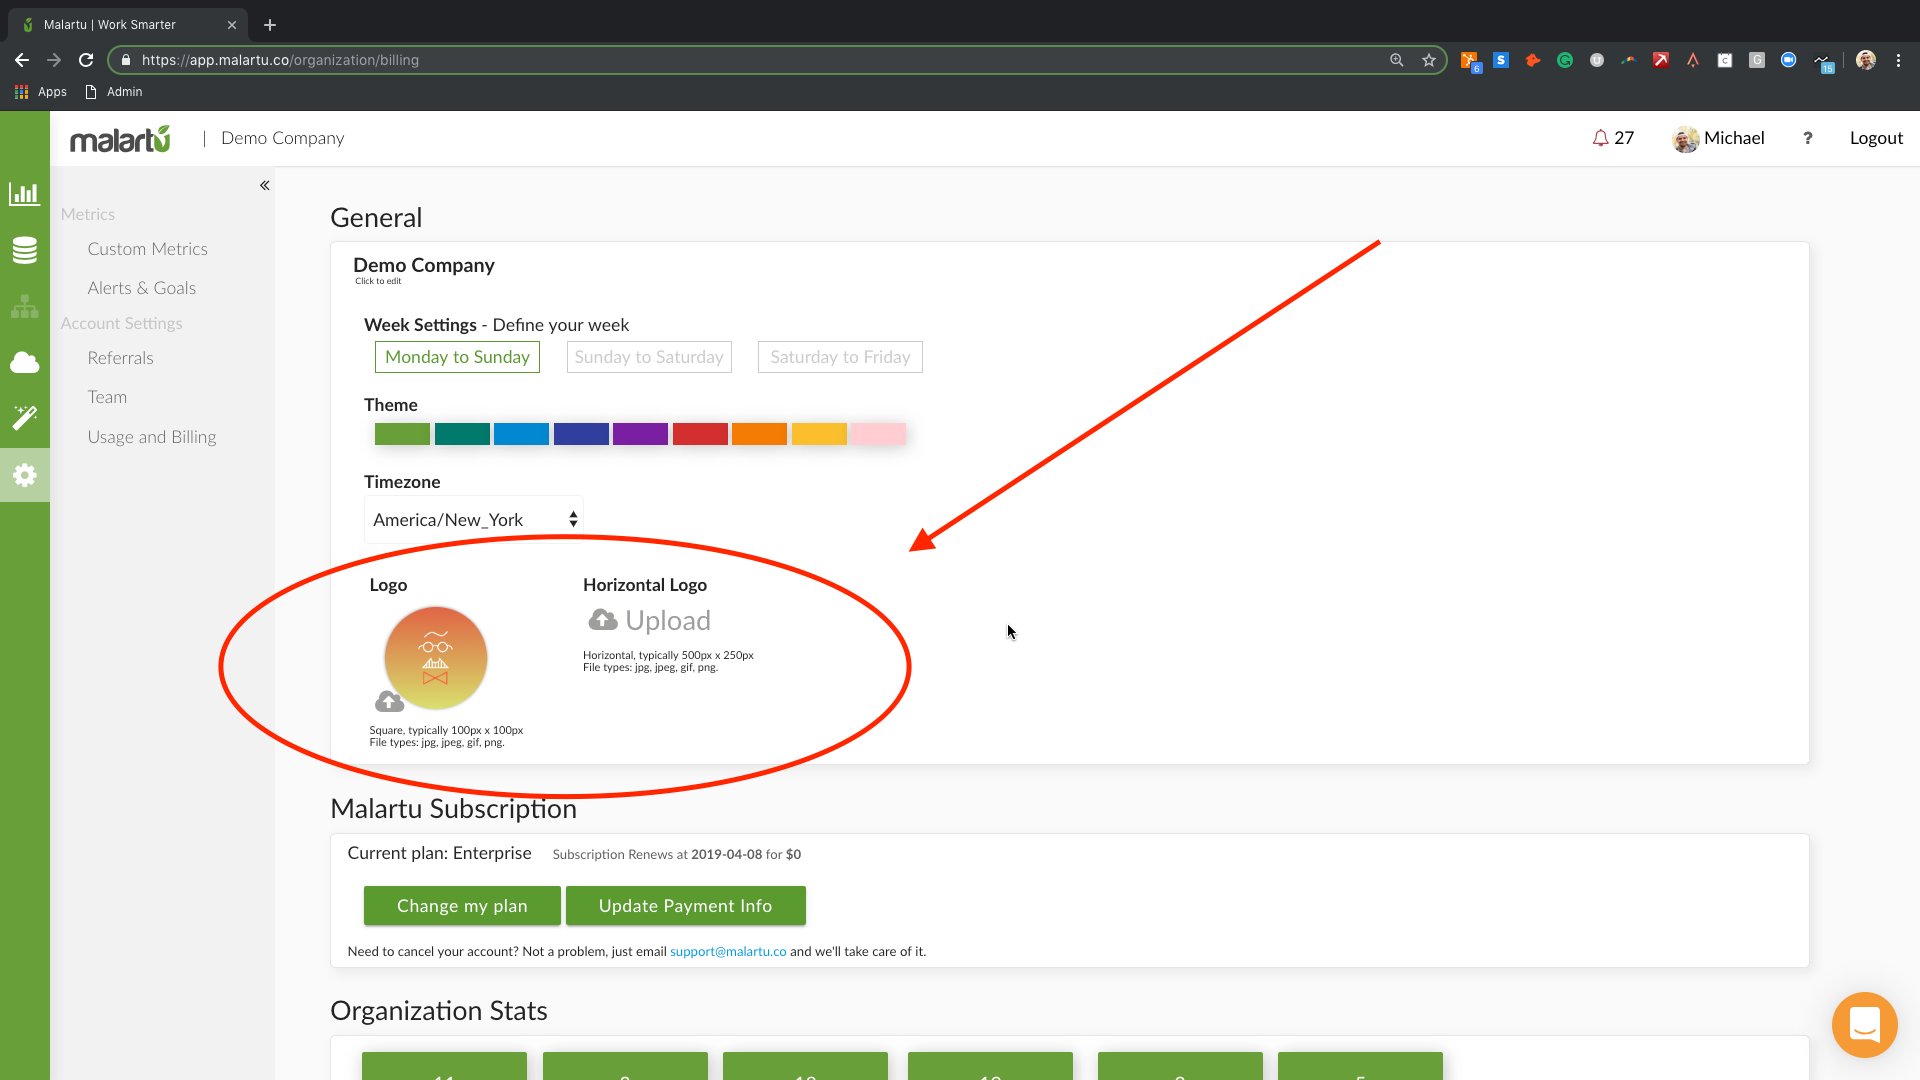Go back in the browser
This screenshot has height=1080, width=1920.
coord(22,60)
